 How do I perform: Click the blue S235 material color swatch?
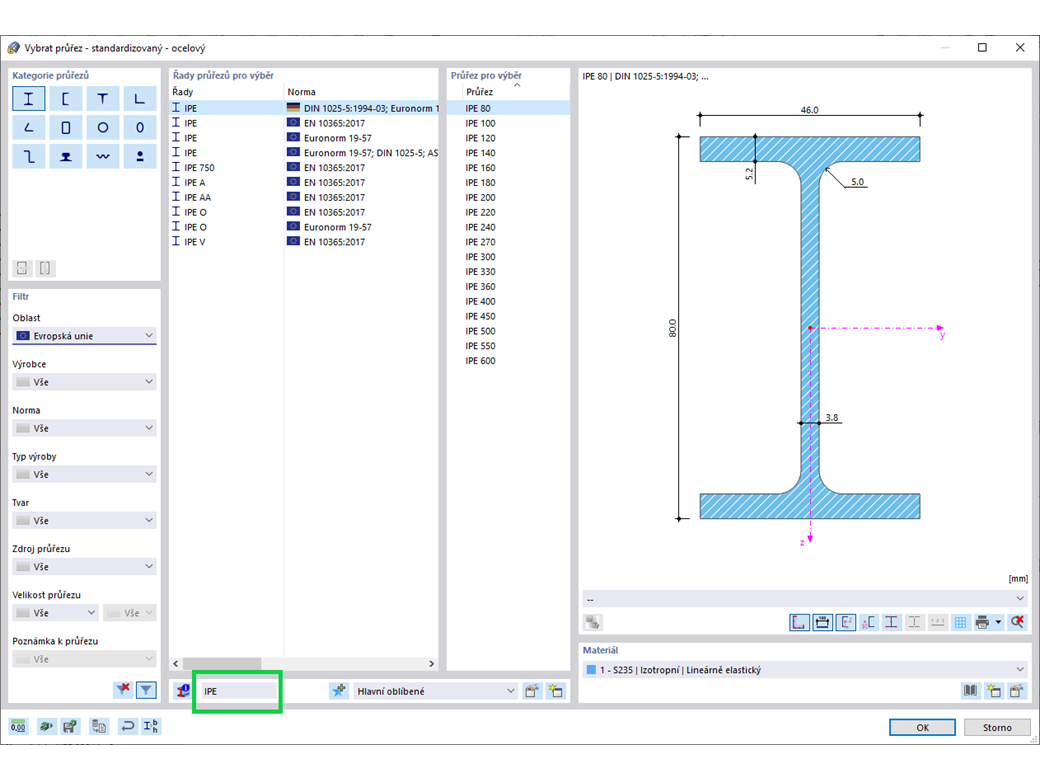coord(591,670)
